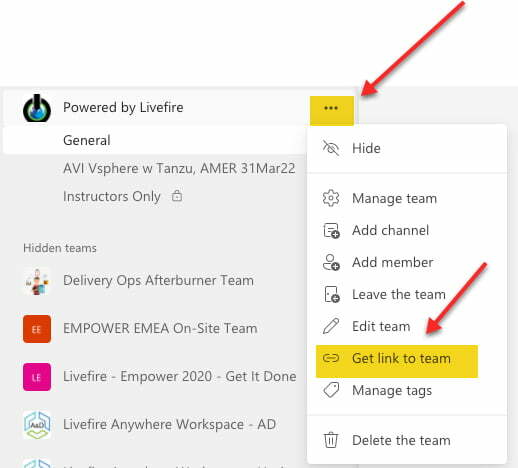Image resolution: width=518 pixels, height=468 pixels.
Task: Open EMPOWER EMEA On-Site Team
Action: click(160, 328)
